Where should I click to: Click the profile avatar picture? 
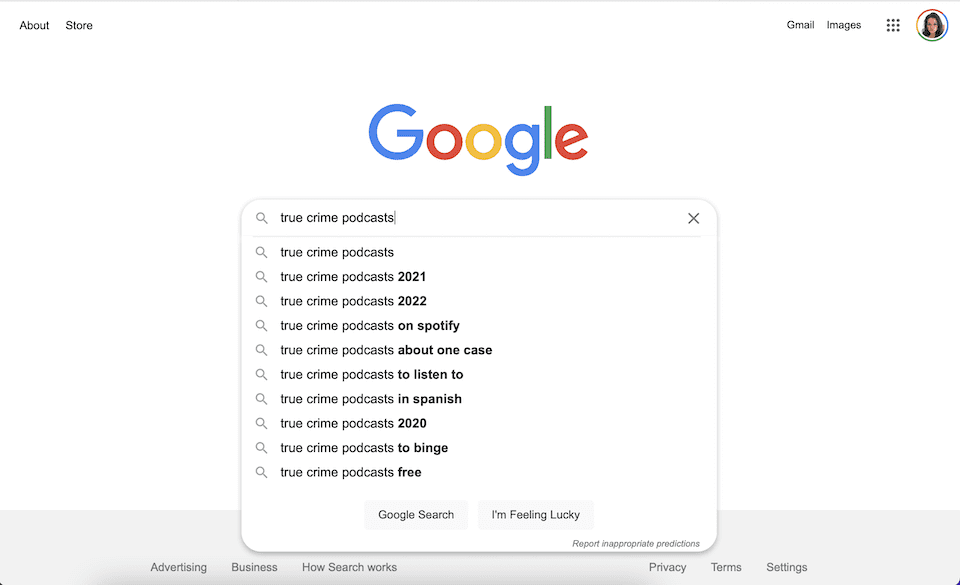click(x=931, y=25)
